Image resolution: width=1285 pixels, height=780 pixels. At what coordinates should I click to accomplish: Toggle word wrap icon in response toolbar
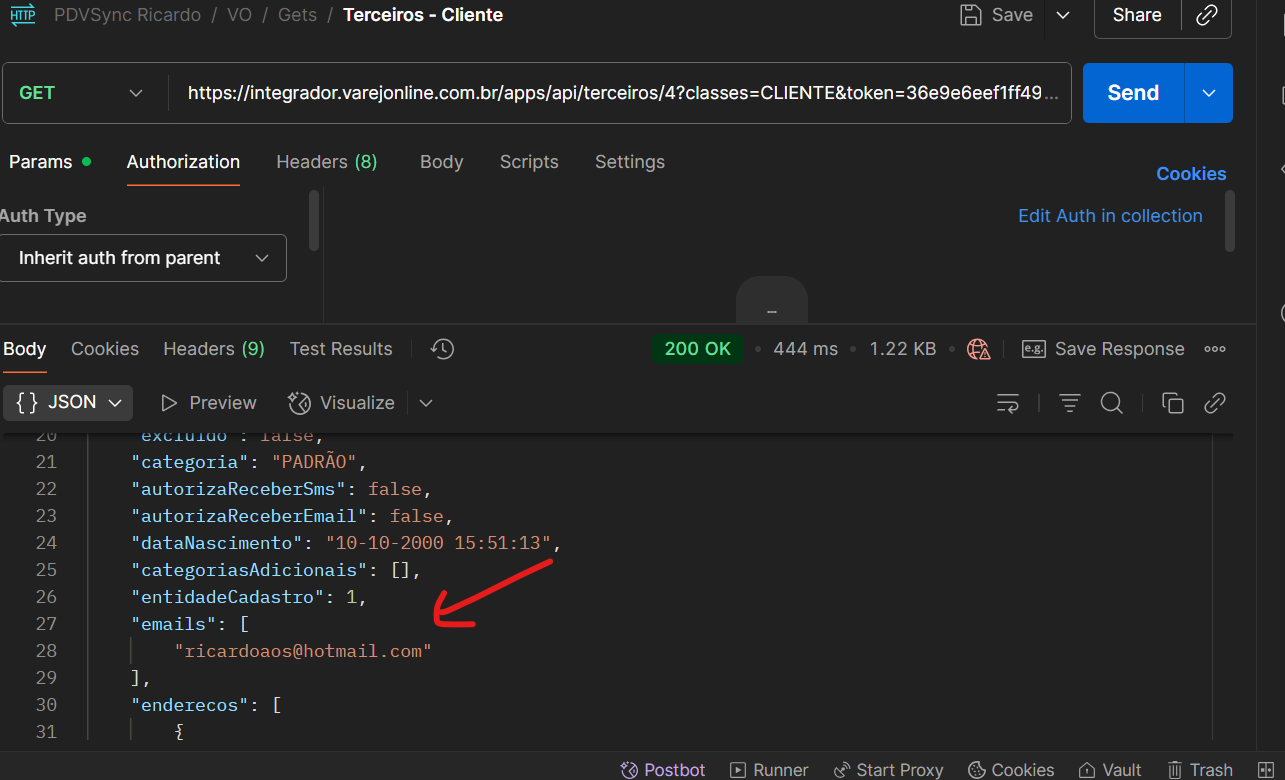1008,403
